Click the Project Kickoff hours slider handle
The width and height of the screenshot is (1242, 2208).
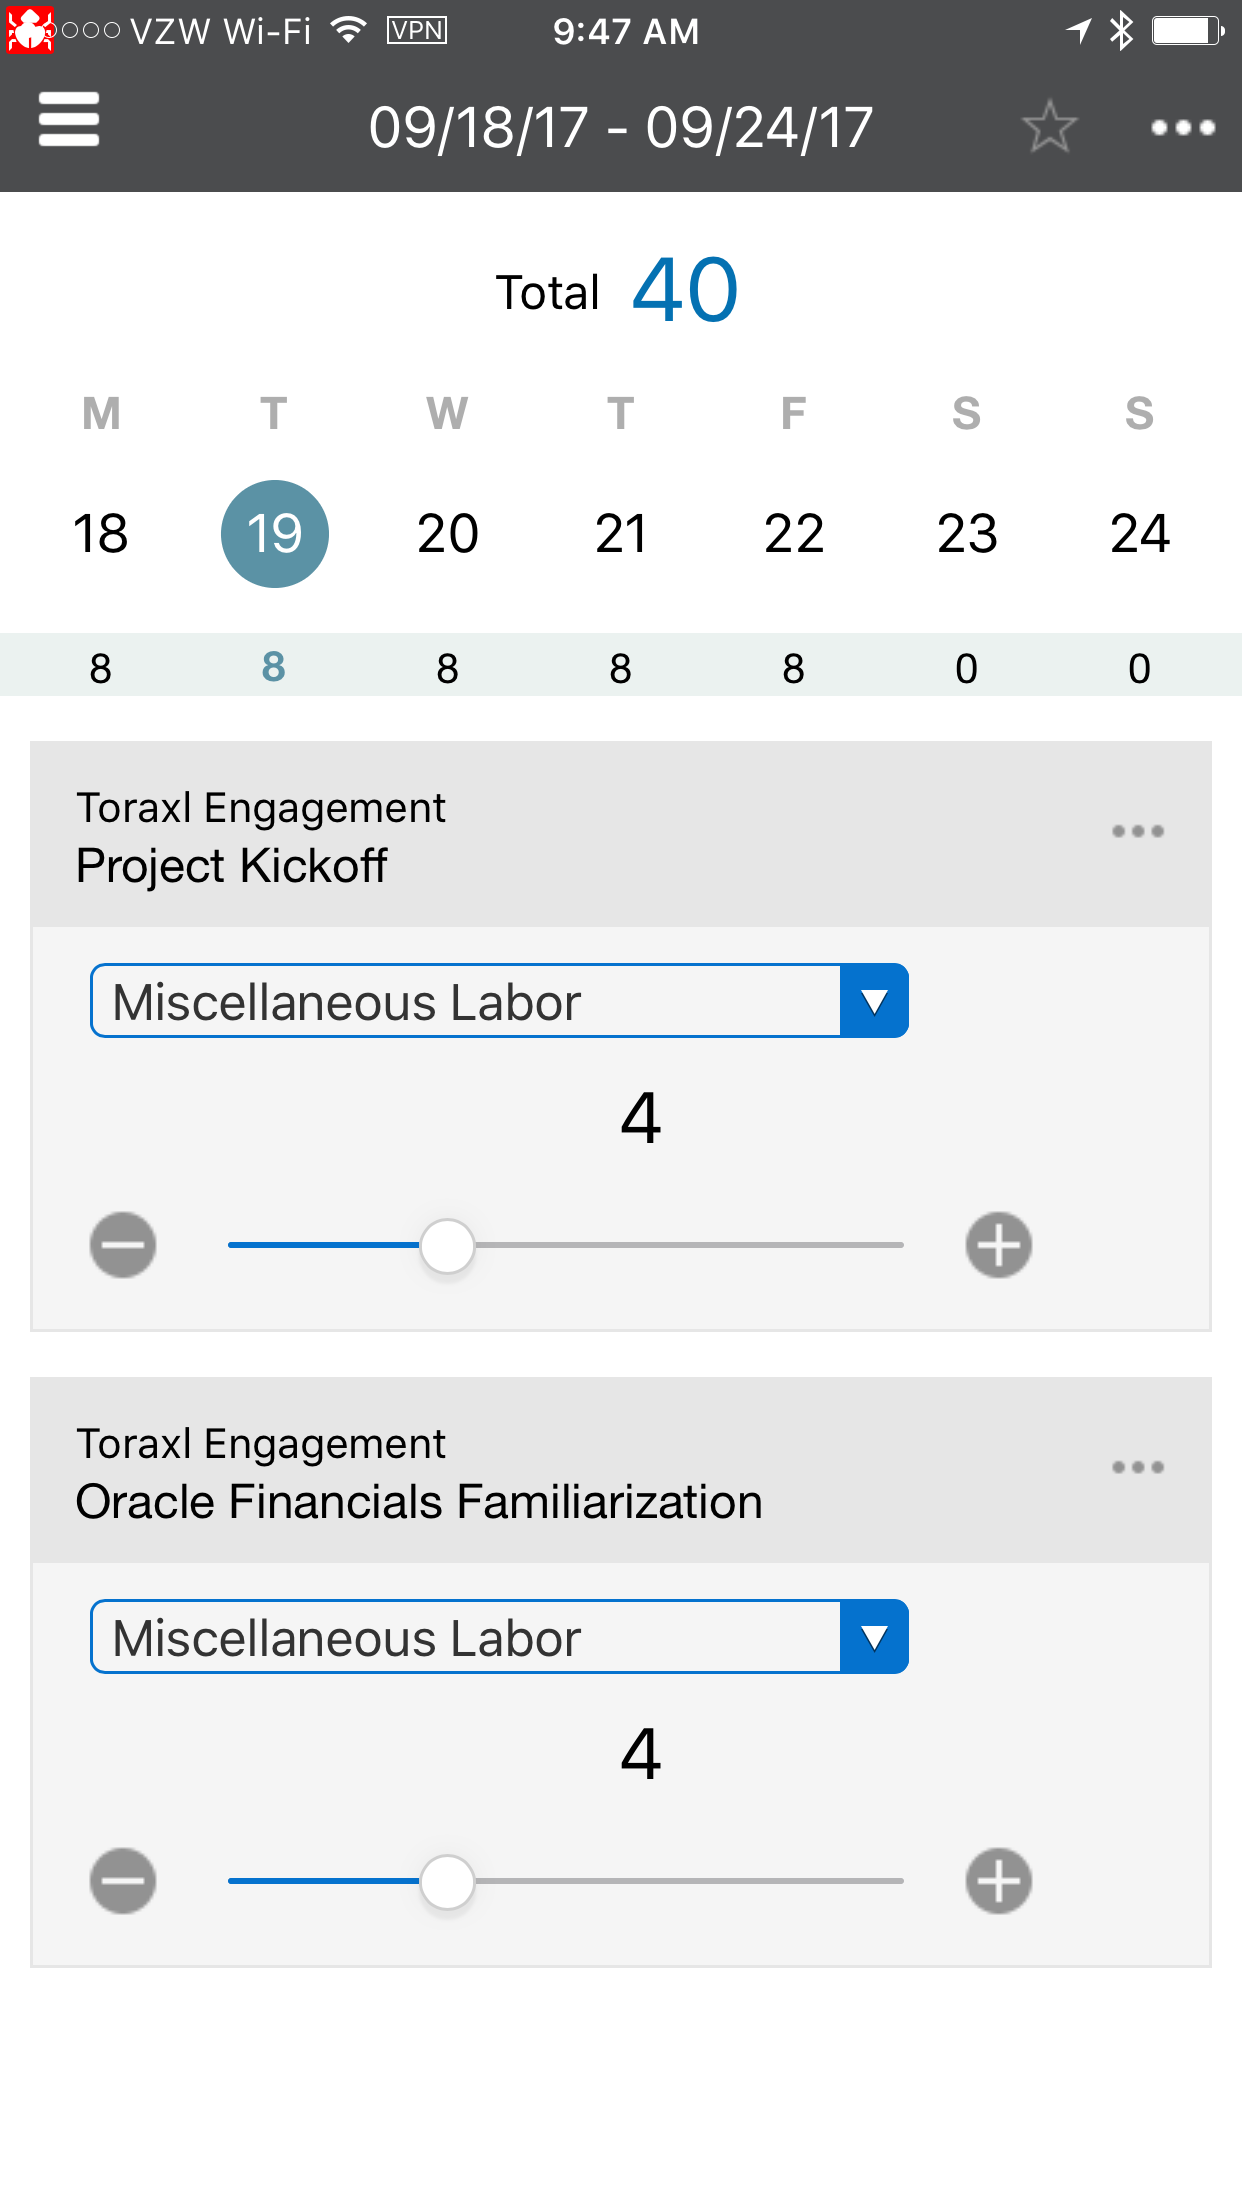[x=447, y=1246]
